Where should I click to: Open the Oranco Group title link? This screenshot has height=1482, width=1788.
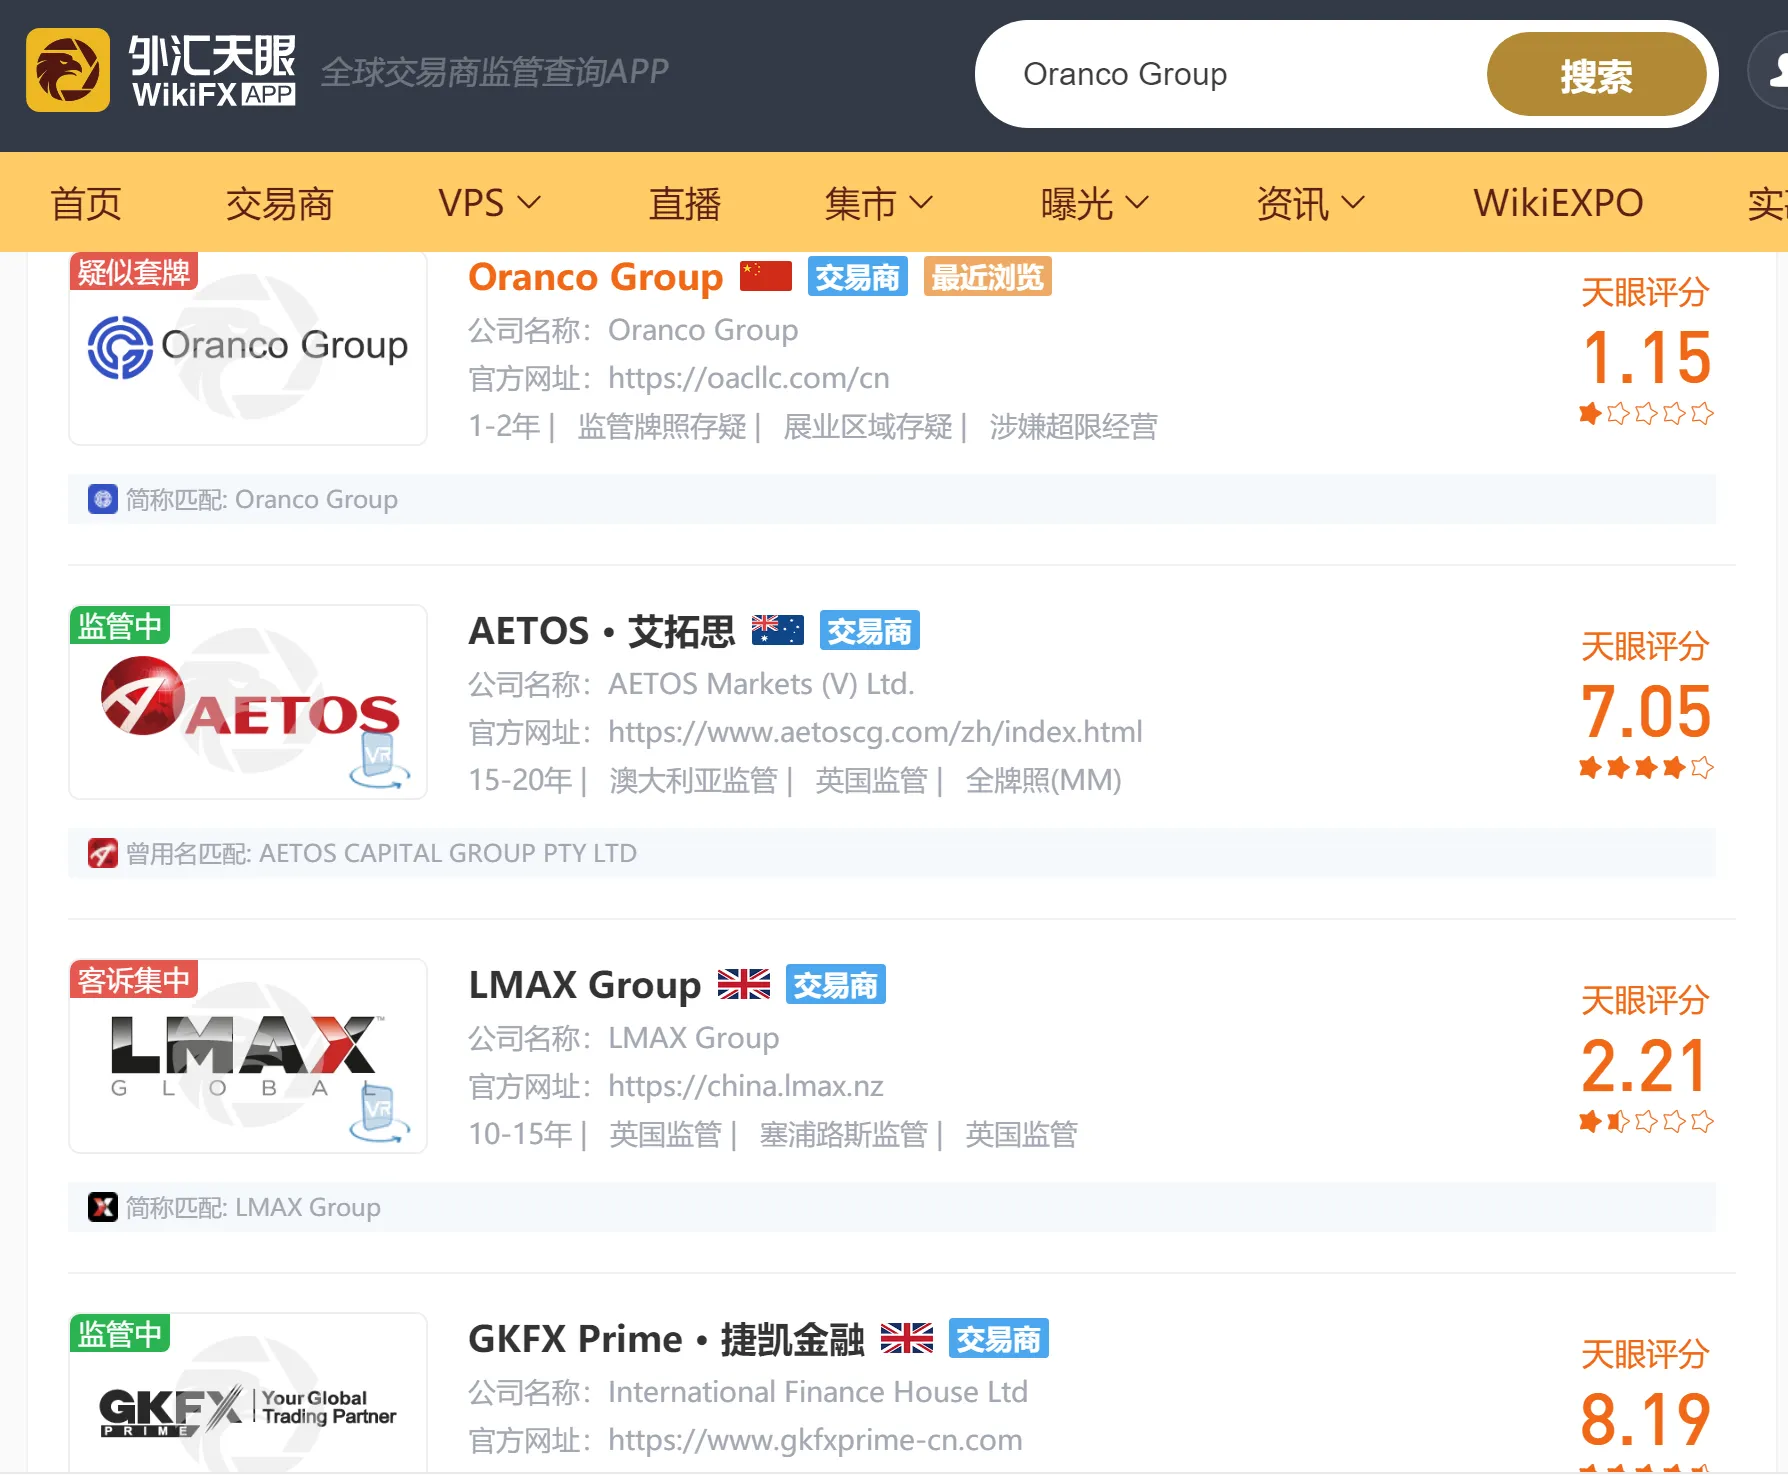tap(595, 277)
